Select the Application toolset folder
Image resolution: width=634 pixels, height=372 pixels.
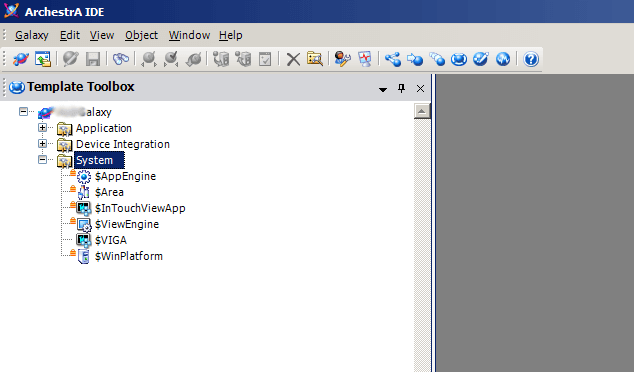click(104, 128)
